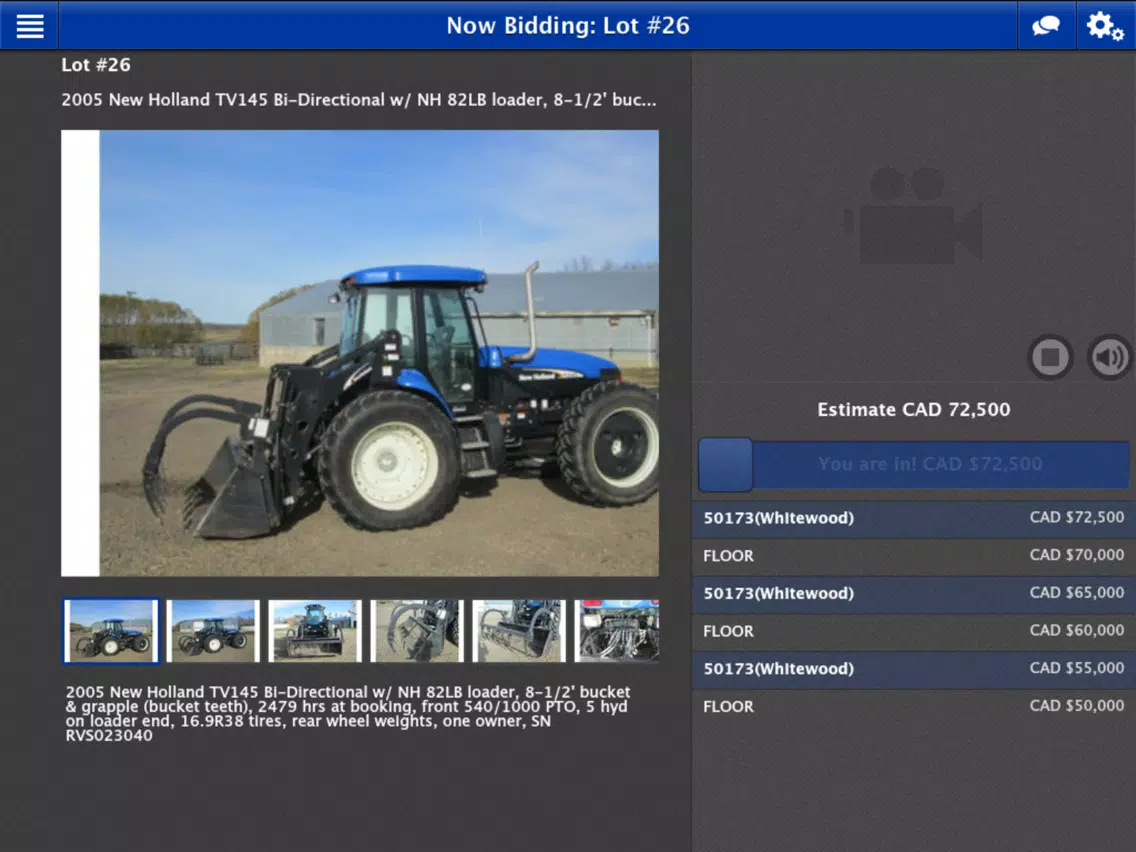Select the fifth bucket thumbnail
Image resolution: width=1136 pixels, height=852 pixels.
[519, 630]
